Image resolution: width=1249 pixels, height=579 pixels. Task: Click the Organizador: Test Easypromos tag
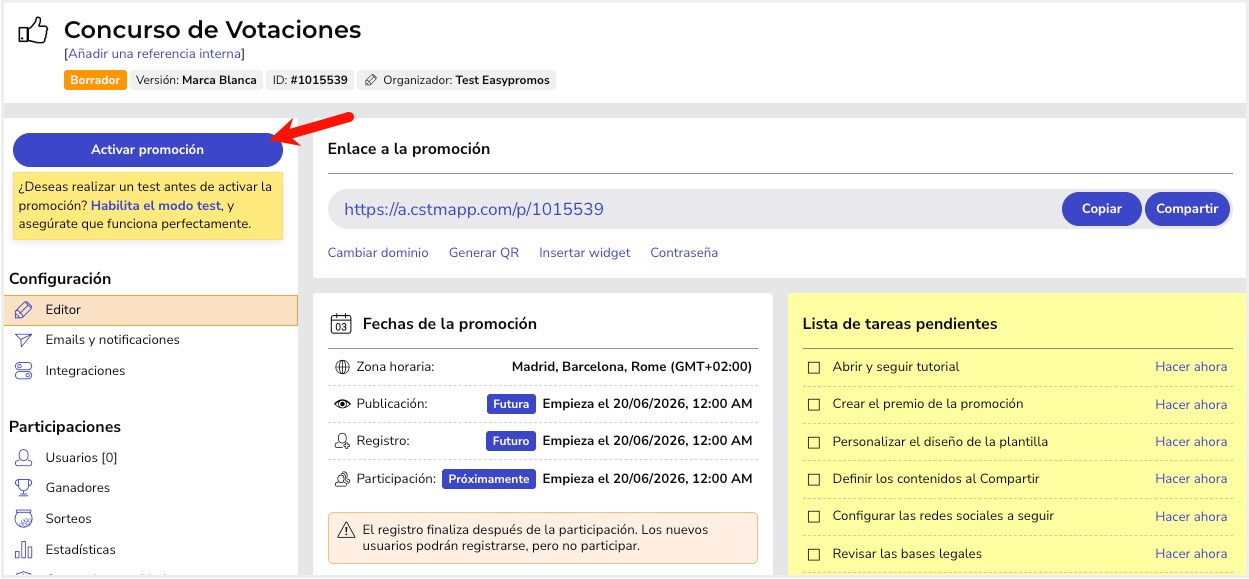pos(456,80)
